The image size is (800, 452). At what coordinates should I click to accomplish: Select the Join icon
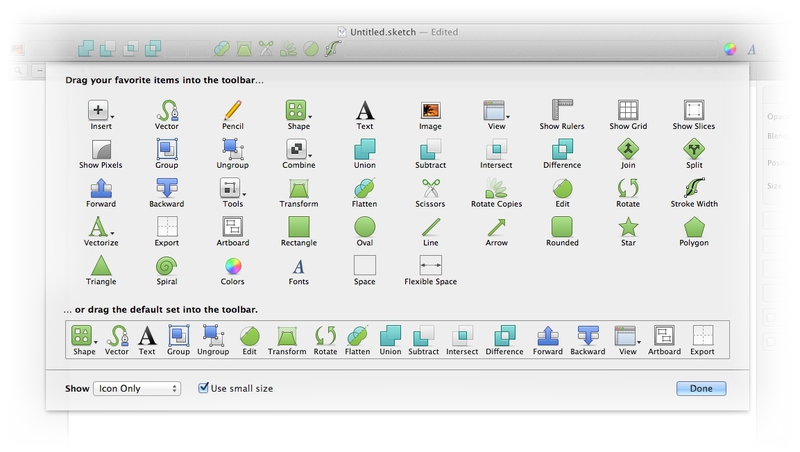(628, 149)
